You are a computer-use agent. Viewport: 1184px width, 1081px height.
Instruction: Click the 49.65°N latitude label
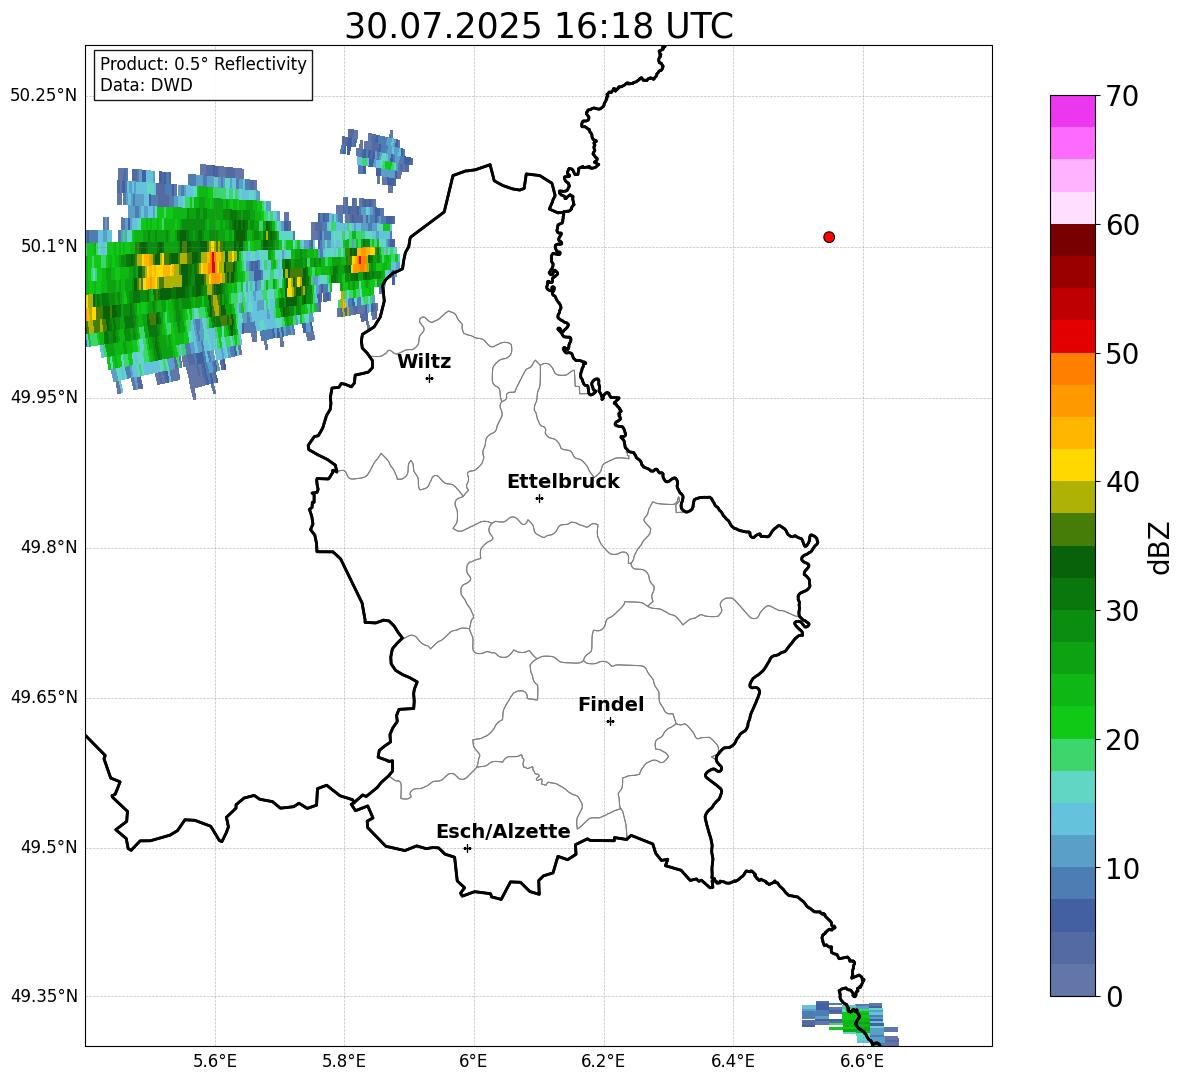tap(44, 697)
